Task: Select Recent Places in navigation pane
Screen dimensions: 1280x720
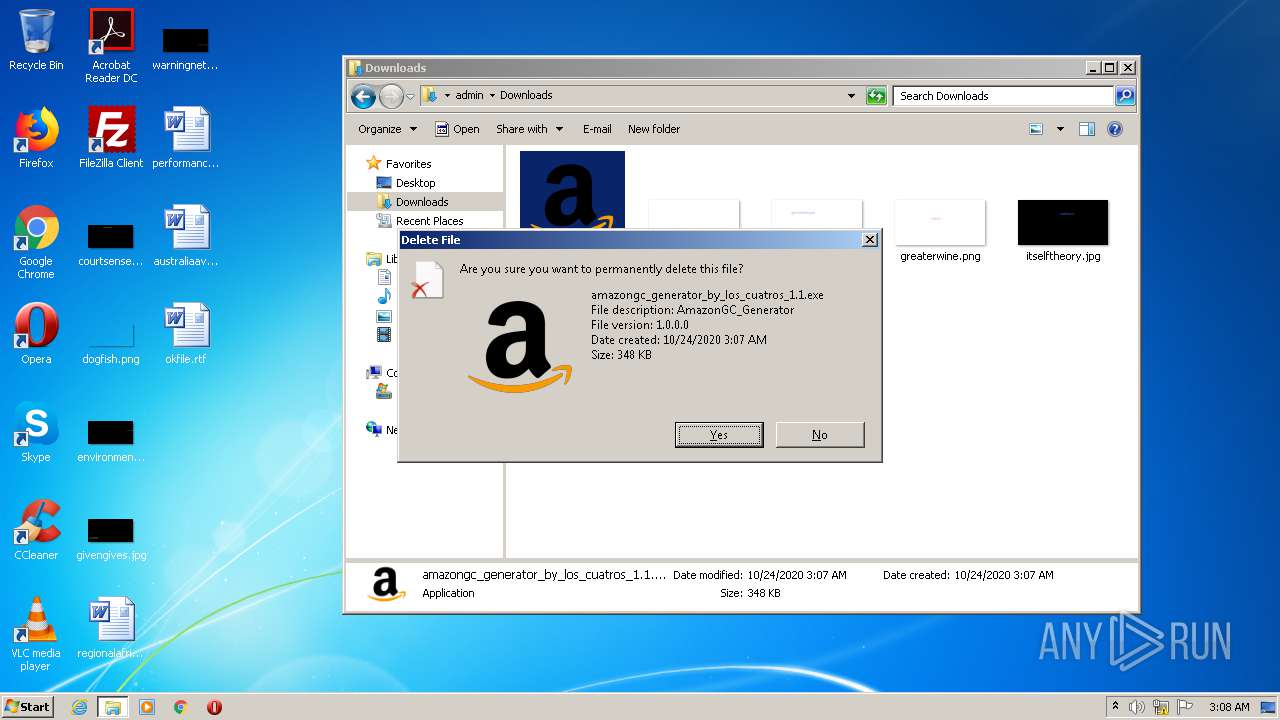Action: (420, 221)
